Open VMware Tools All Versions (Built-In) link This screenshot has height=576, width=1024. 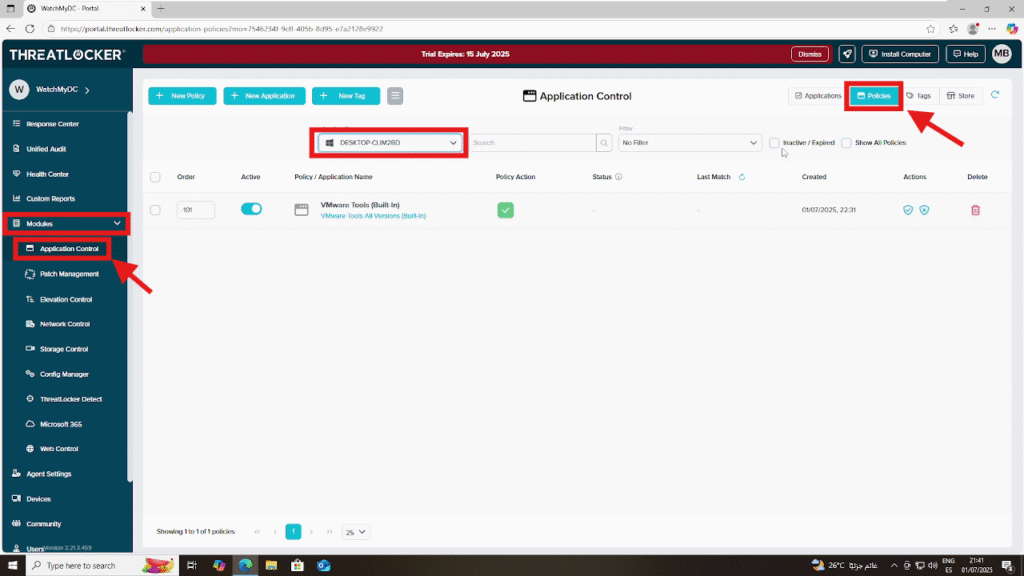pos(373,216)
